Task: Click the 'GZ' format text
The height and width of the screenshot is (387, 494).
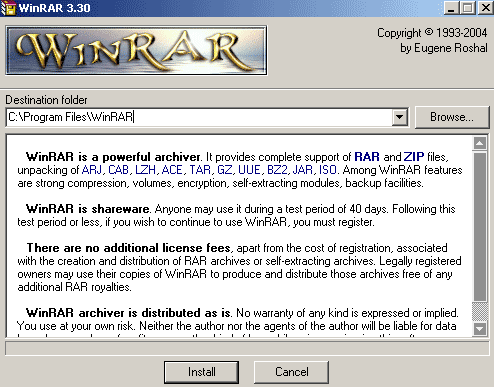Action: (224, 170)
